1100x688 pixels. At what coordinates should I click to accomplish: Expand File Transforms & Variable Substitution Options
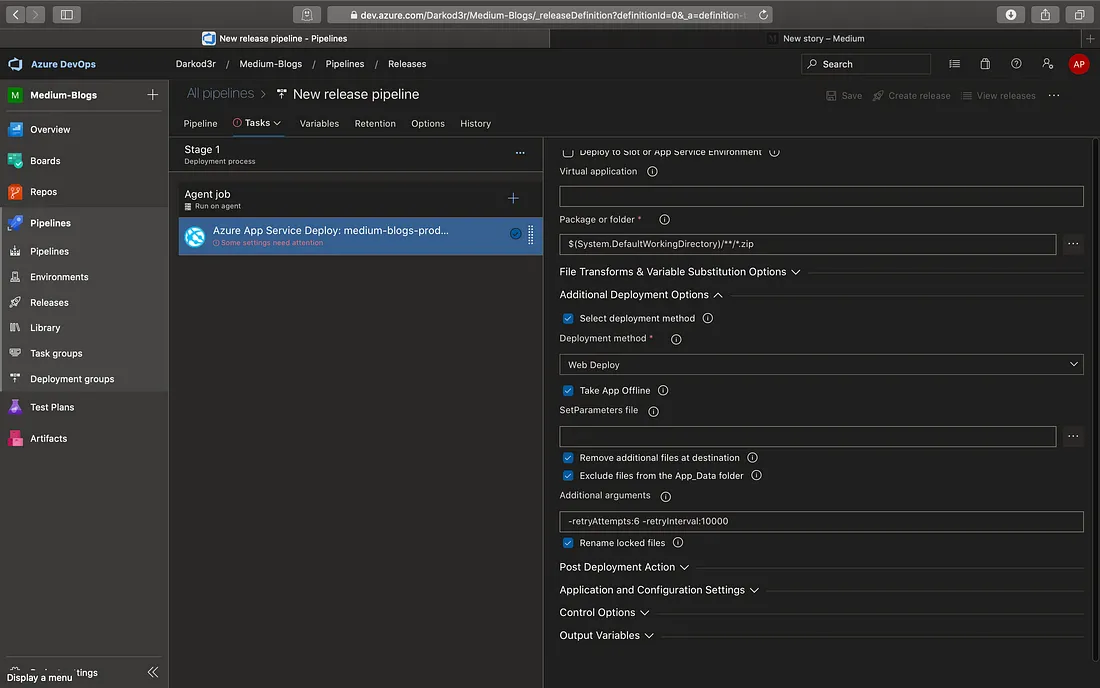[679, 272]
